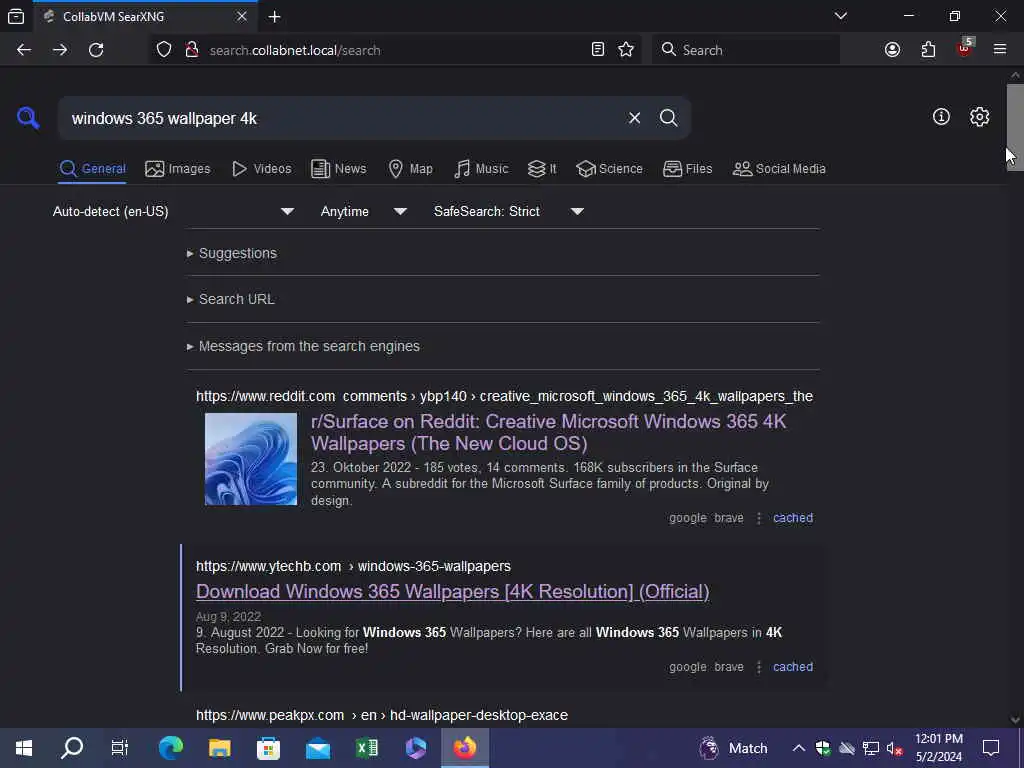
Task: Click the page vertical scrollbar thumb
Action: 1014,127
